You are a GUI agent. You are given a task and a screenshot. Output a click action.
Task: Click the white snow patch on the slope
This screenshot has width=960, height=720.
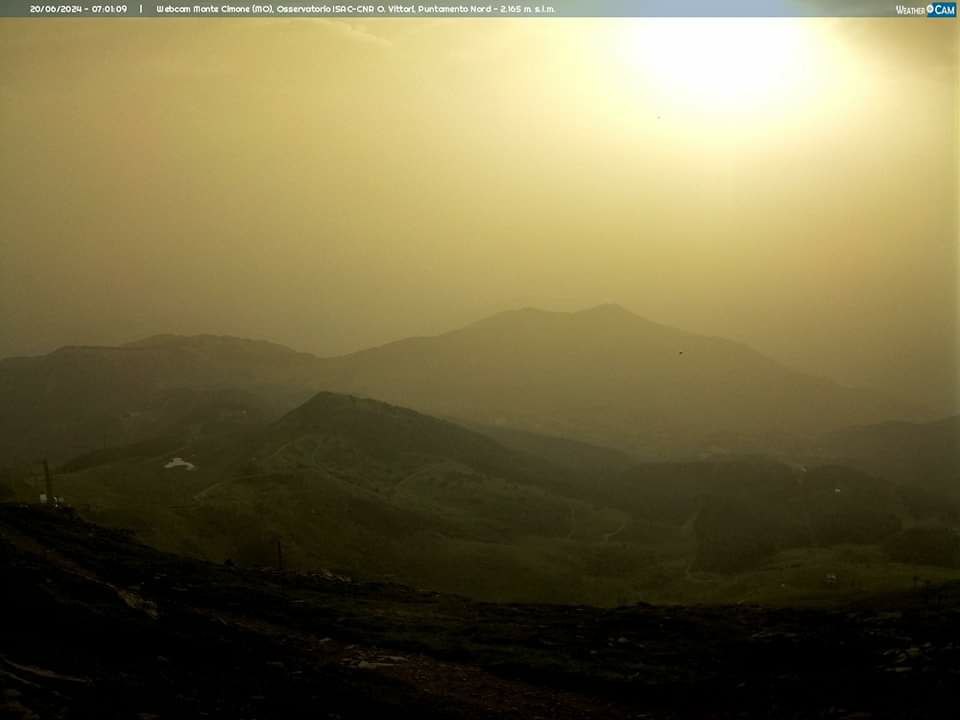[x=179, y=464]
